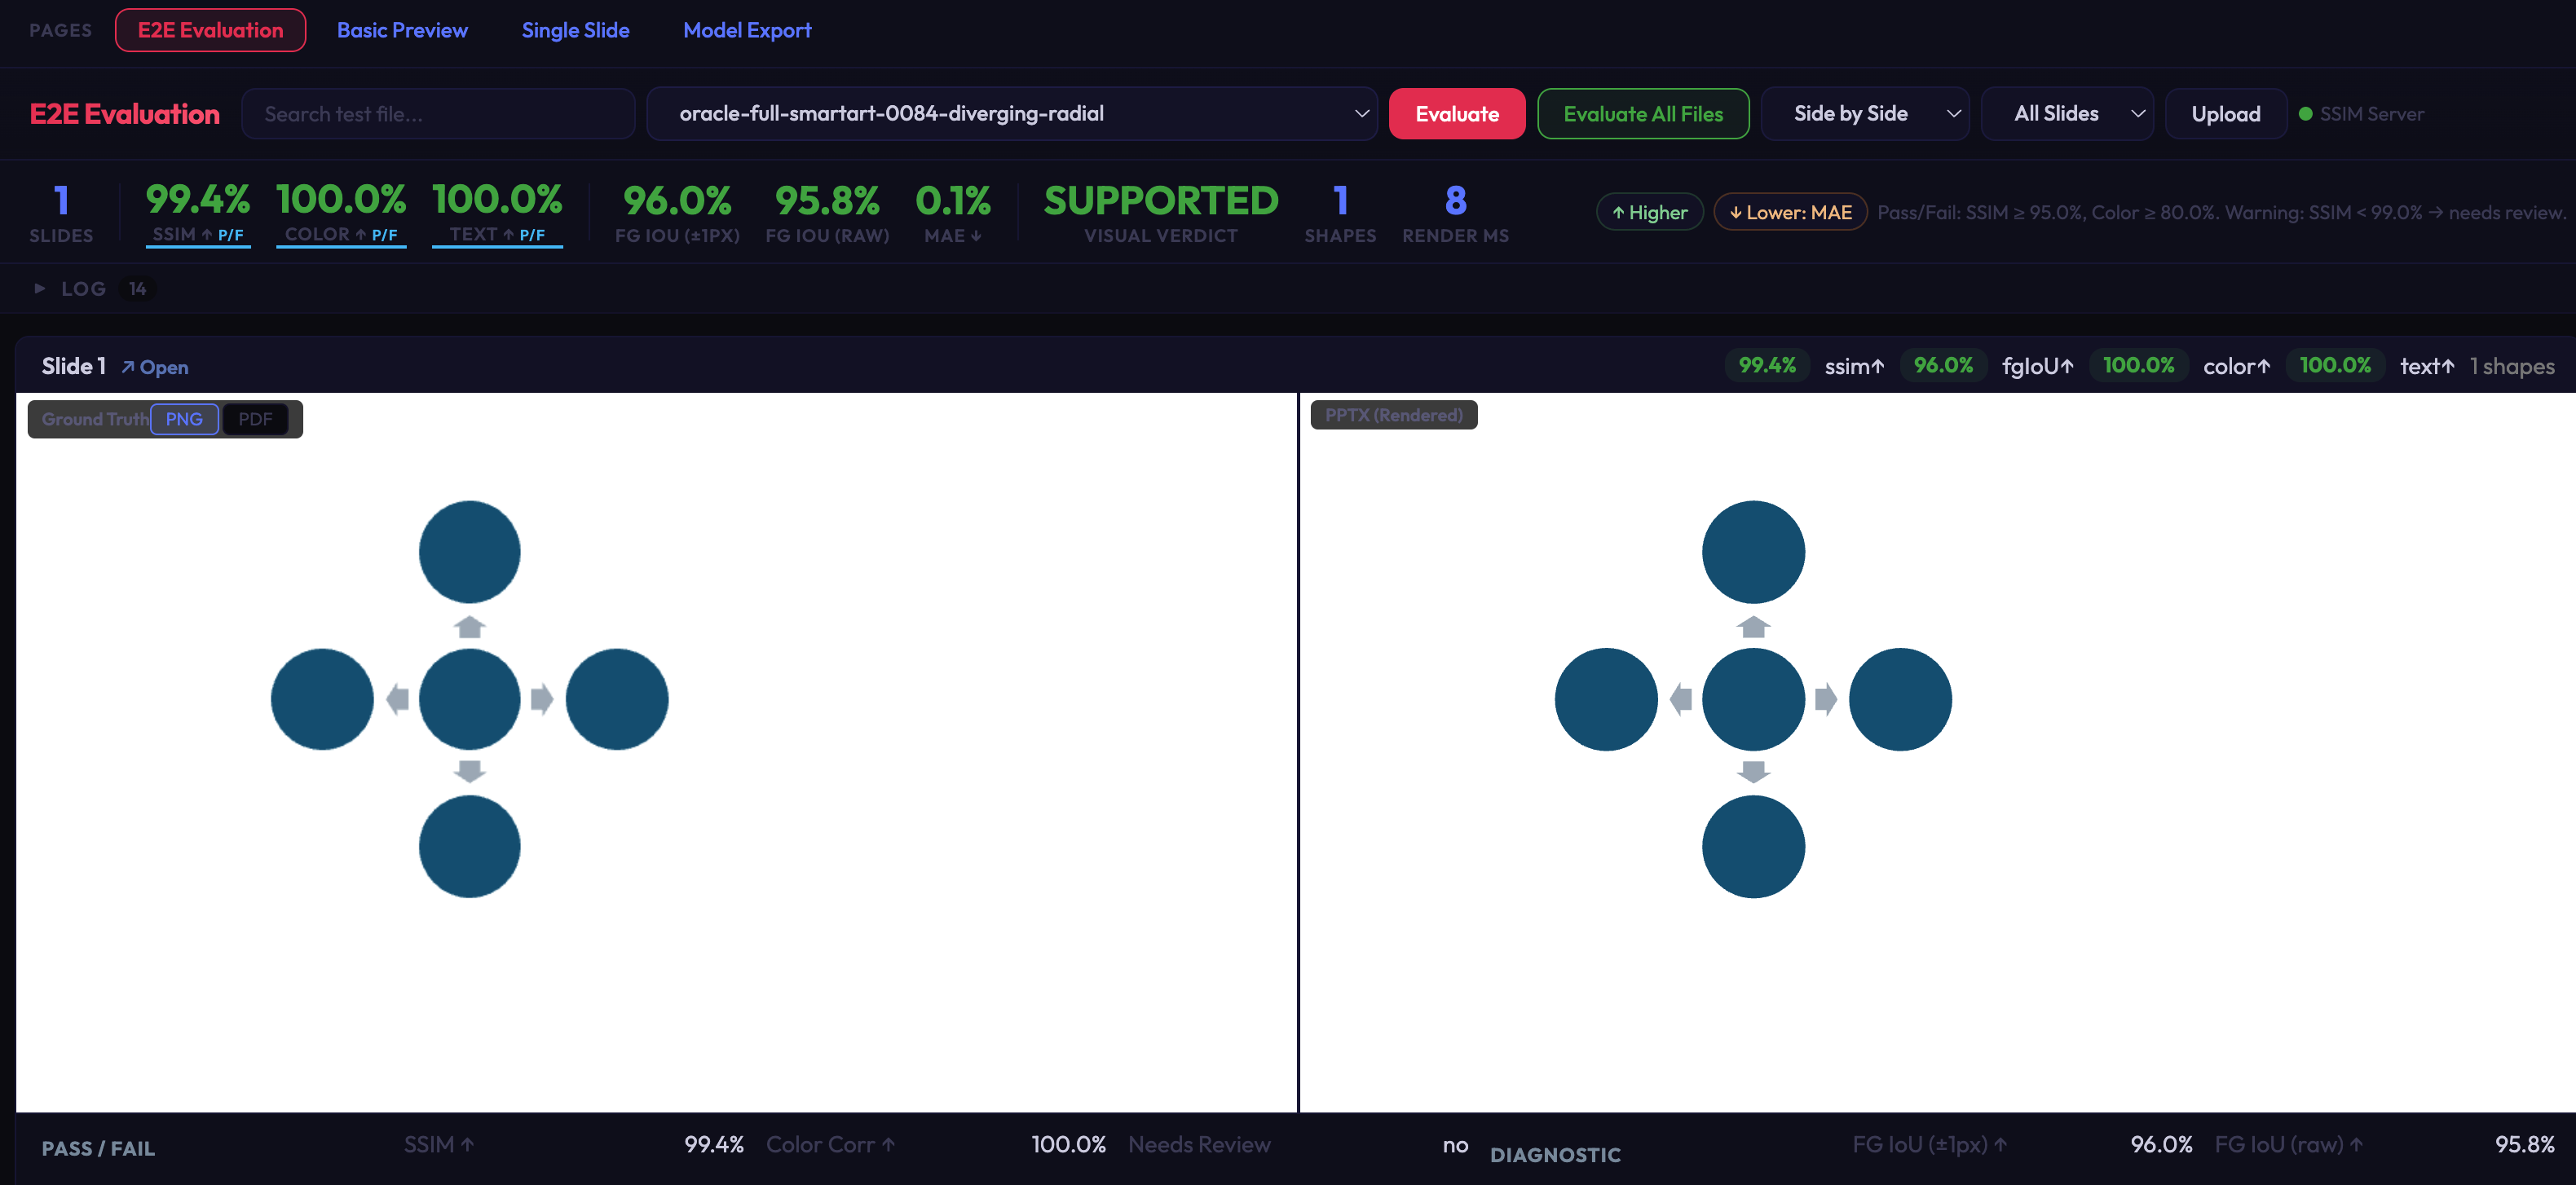Click up arrow in rendered PPTX diagram
2576x1185 pixels.
point(1753,627)
